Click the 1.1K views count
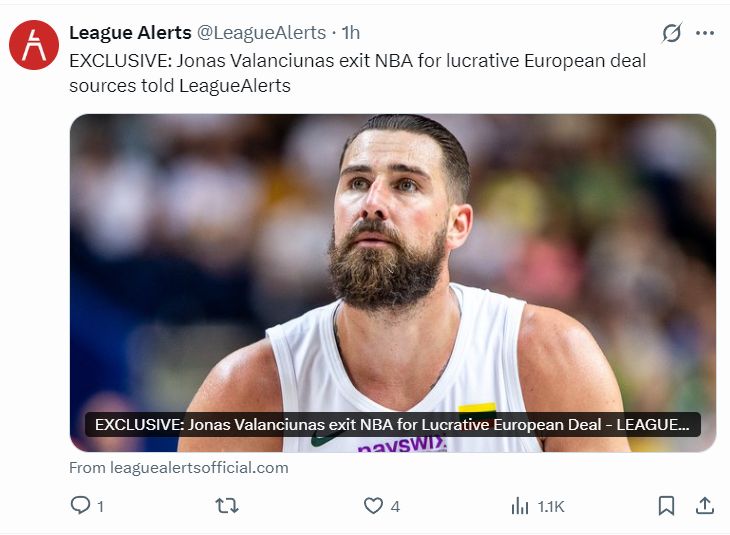Viewport: 730px width, 535px height. [551, 507]
